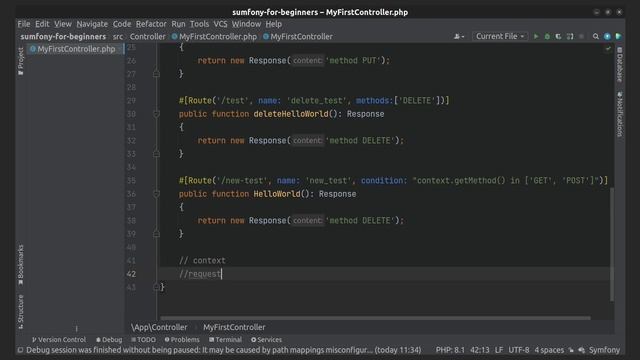Open the Services tool window
The width and height of the screenshot is (640, 360).
[x=266, y=340]
